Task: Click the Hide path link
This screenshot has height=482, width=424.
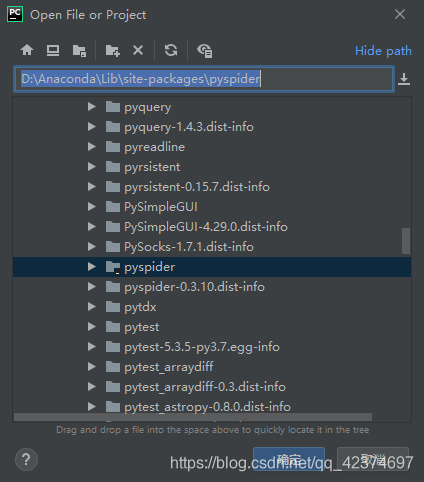Action: point(383,51)
